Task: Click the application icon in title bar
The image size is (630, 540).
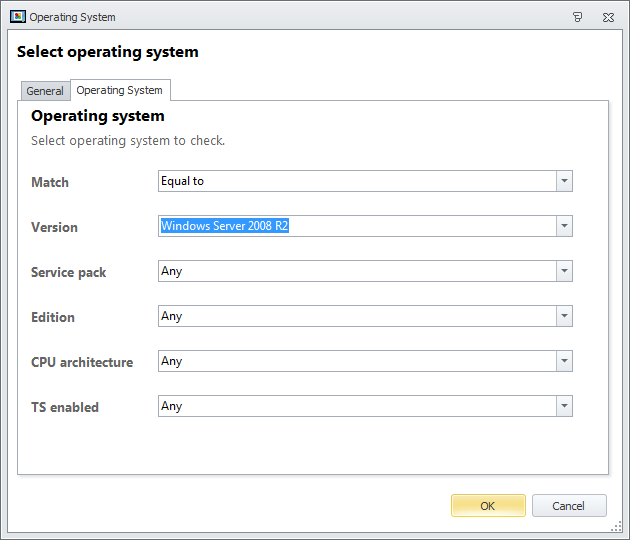Action: 18,17
